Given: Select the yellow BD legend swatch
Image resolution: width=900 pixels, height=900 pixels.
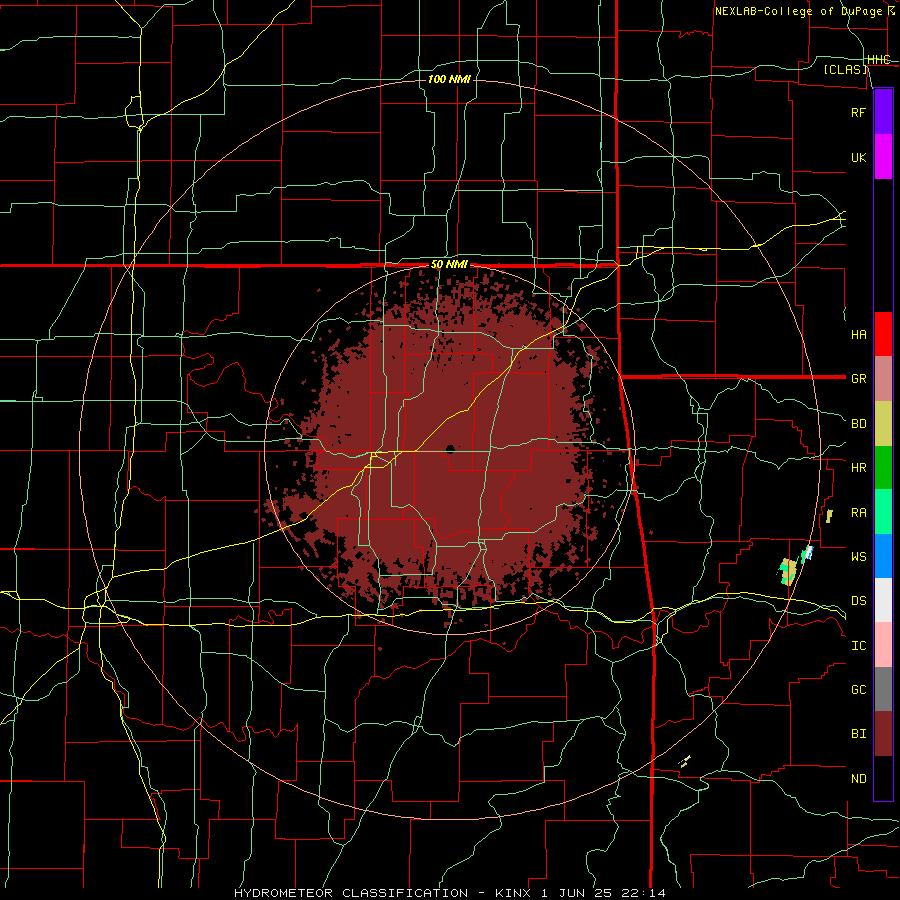Looking at the screenshot, I should pos(883,424).
